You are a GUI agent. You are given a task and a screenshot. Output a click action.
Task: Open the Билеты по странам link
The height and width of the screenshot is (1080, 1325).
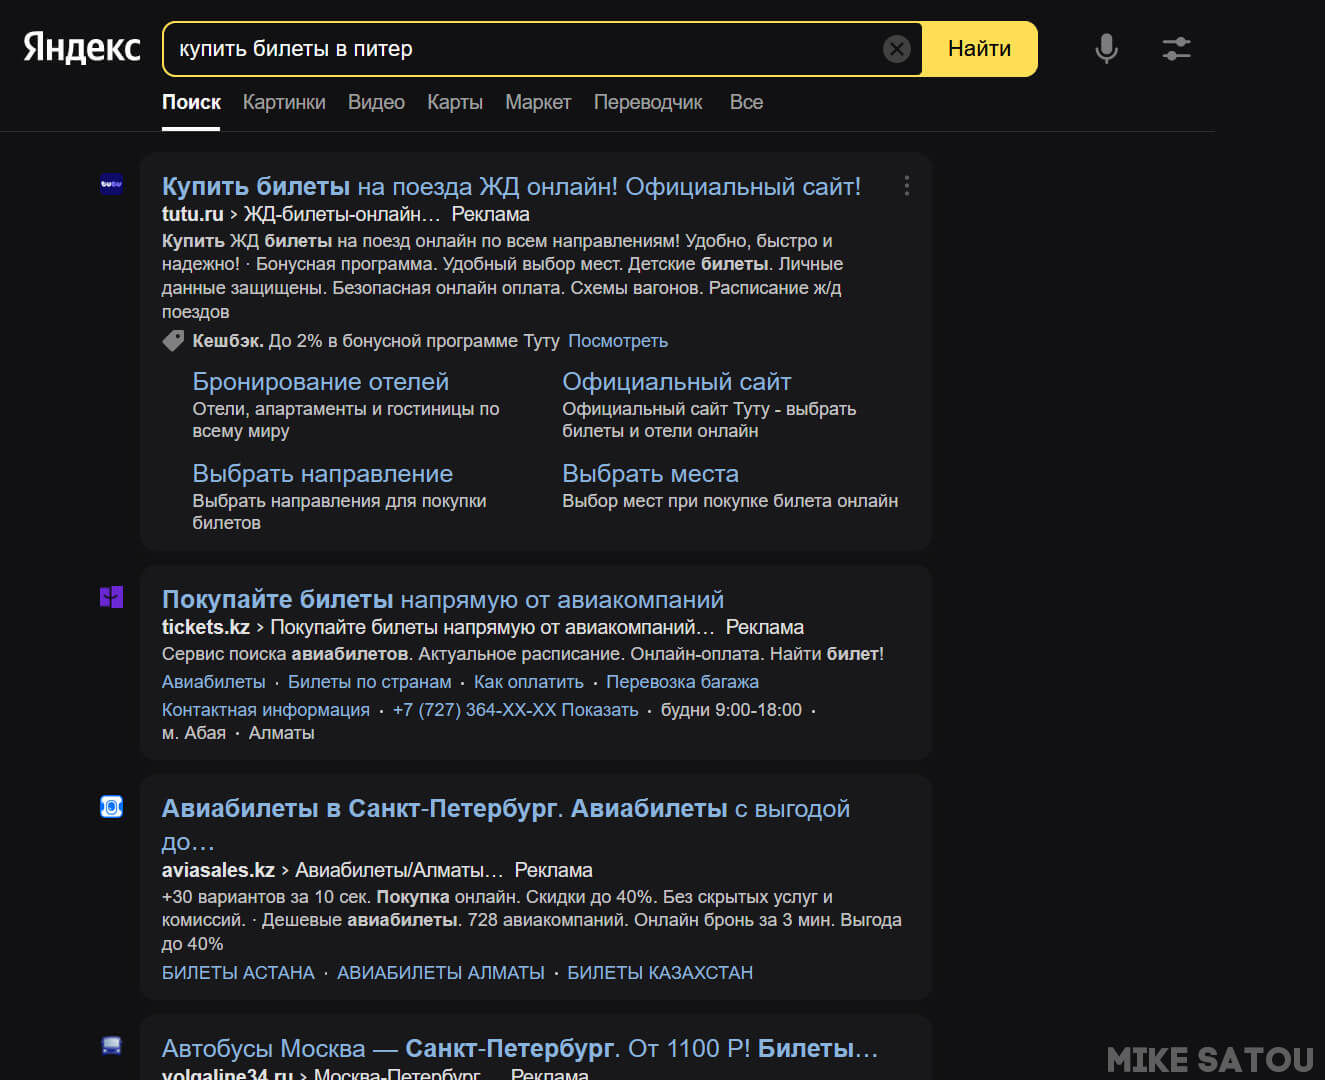(370, 682)
